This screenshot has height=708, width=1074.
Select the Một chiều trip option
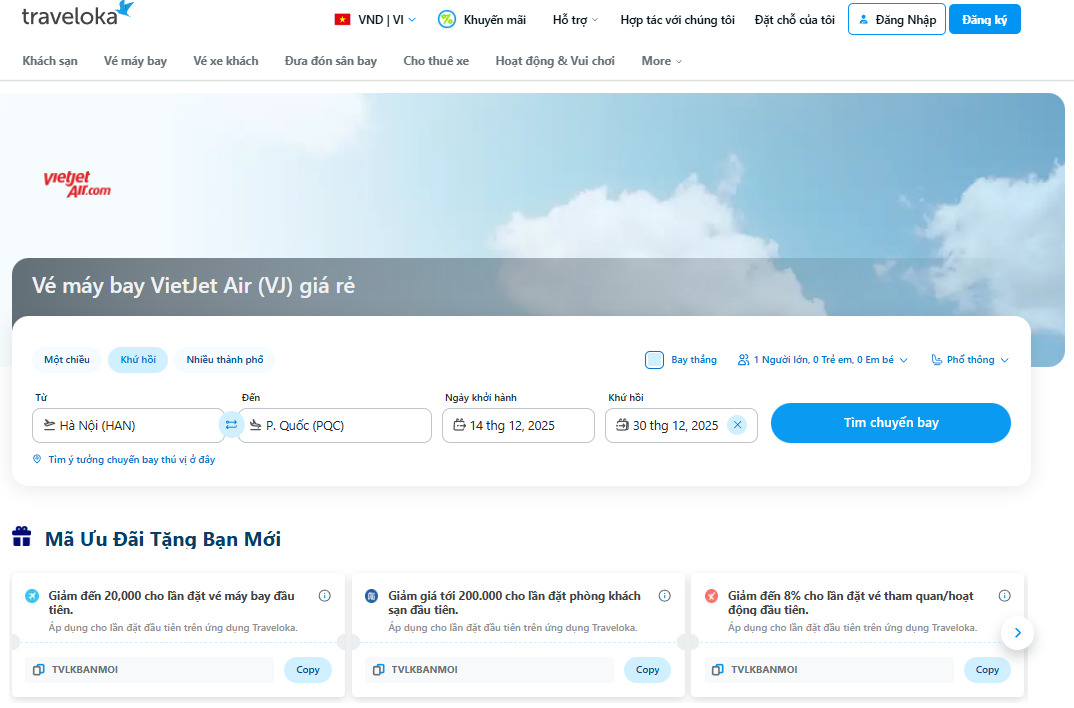click(x=66, y=360)
